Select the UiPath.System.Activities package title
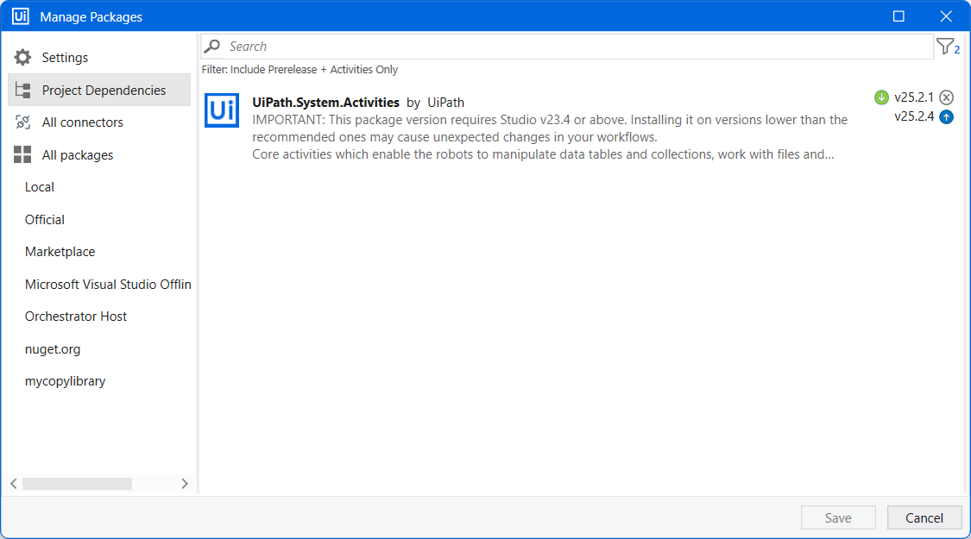 (326, 102)
